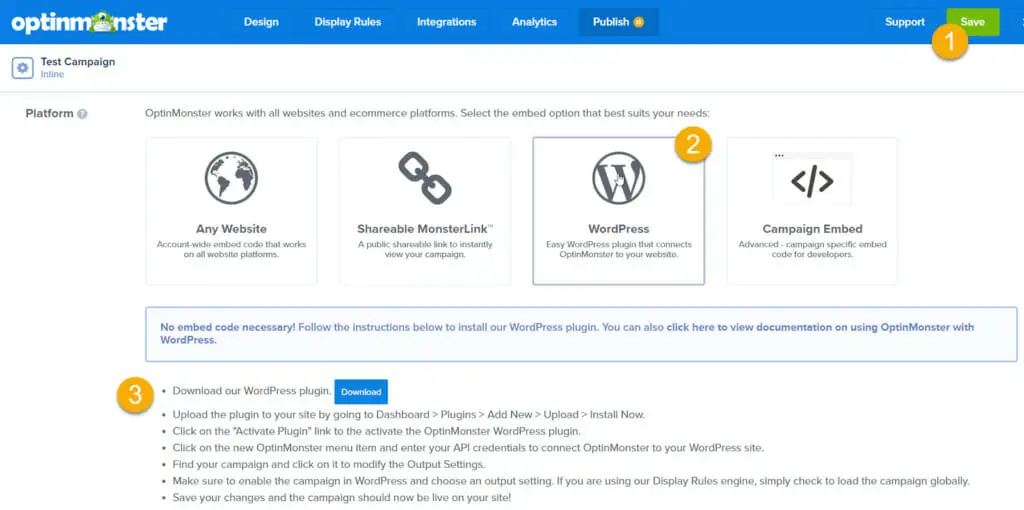The width and height of the screenshot is (1024, 510).
Task: Click the OptinMonster logo
Action: tap(89, 22)
